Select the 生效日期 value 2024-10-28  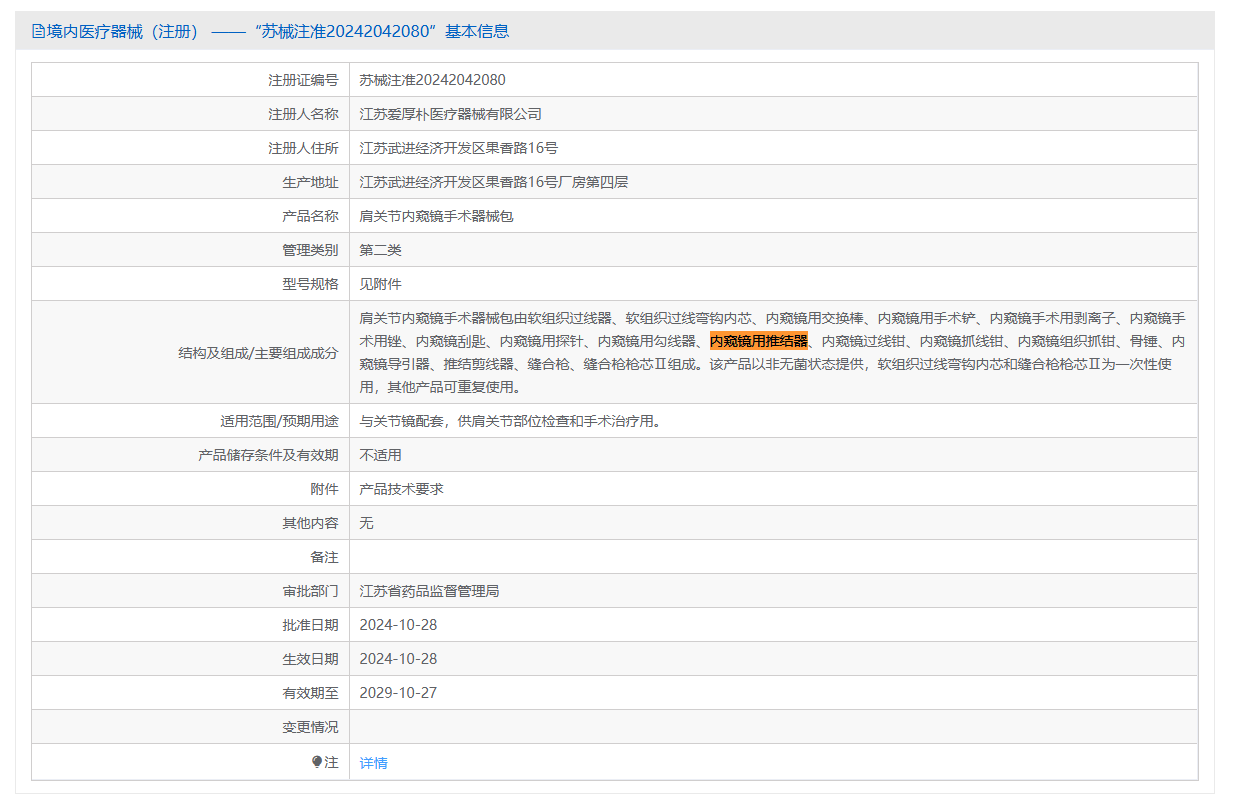tap(398, 659)
